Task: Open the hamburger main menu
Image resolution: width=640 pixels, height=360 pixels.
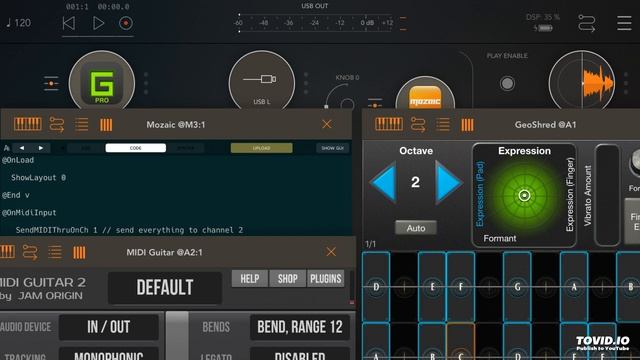Action: pyautogui.click(x=624, y=23)
